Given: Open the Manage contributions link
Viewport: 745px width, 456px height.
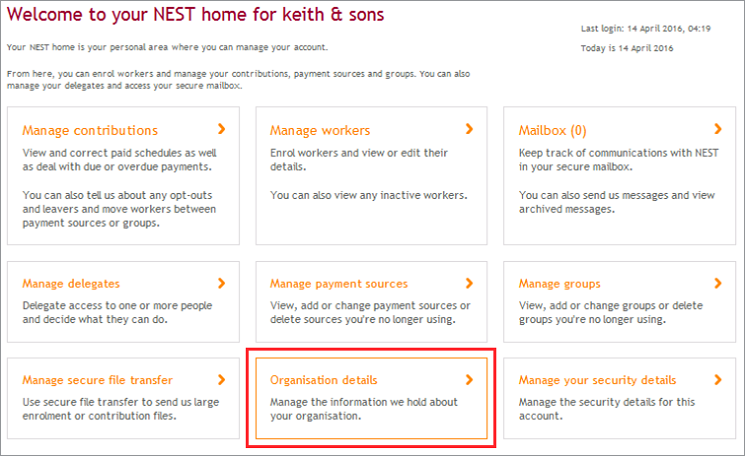Looking at the screenshot, I should [90, 131].
